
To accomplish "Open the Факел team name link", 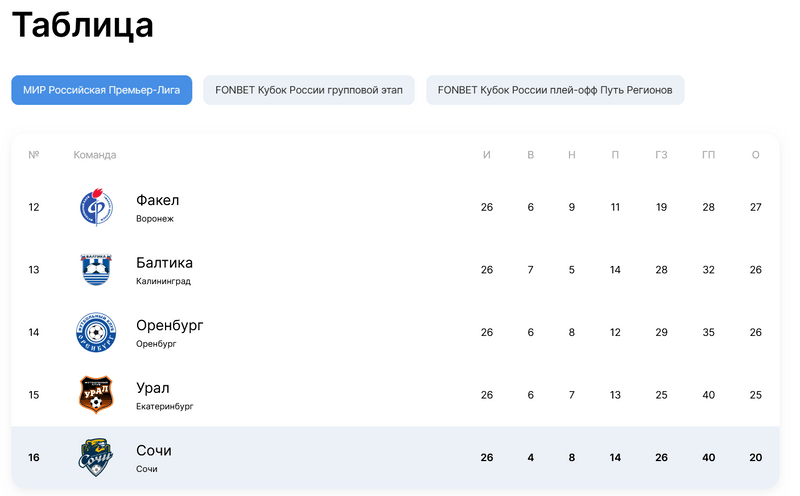I will (x=158, y=200).
